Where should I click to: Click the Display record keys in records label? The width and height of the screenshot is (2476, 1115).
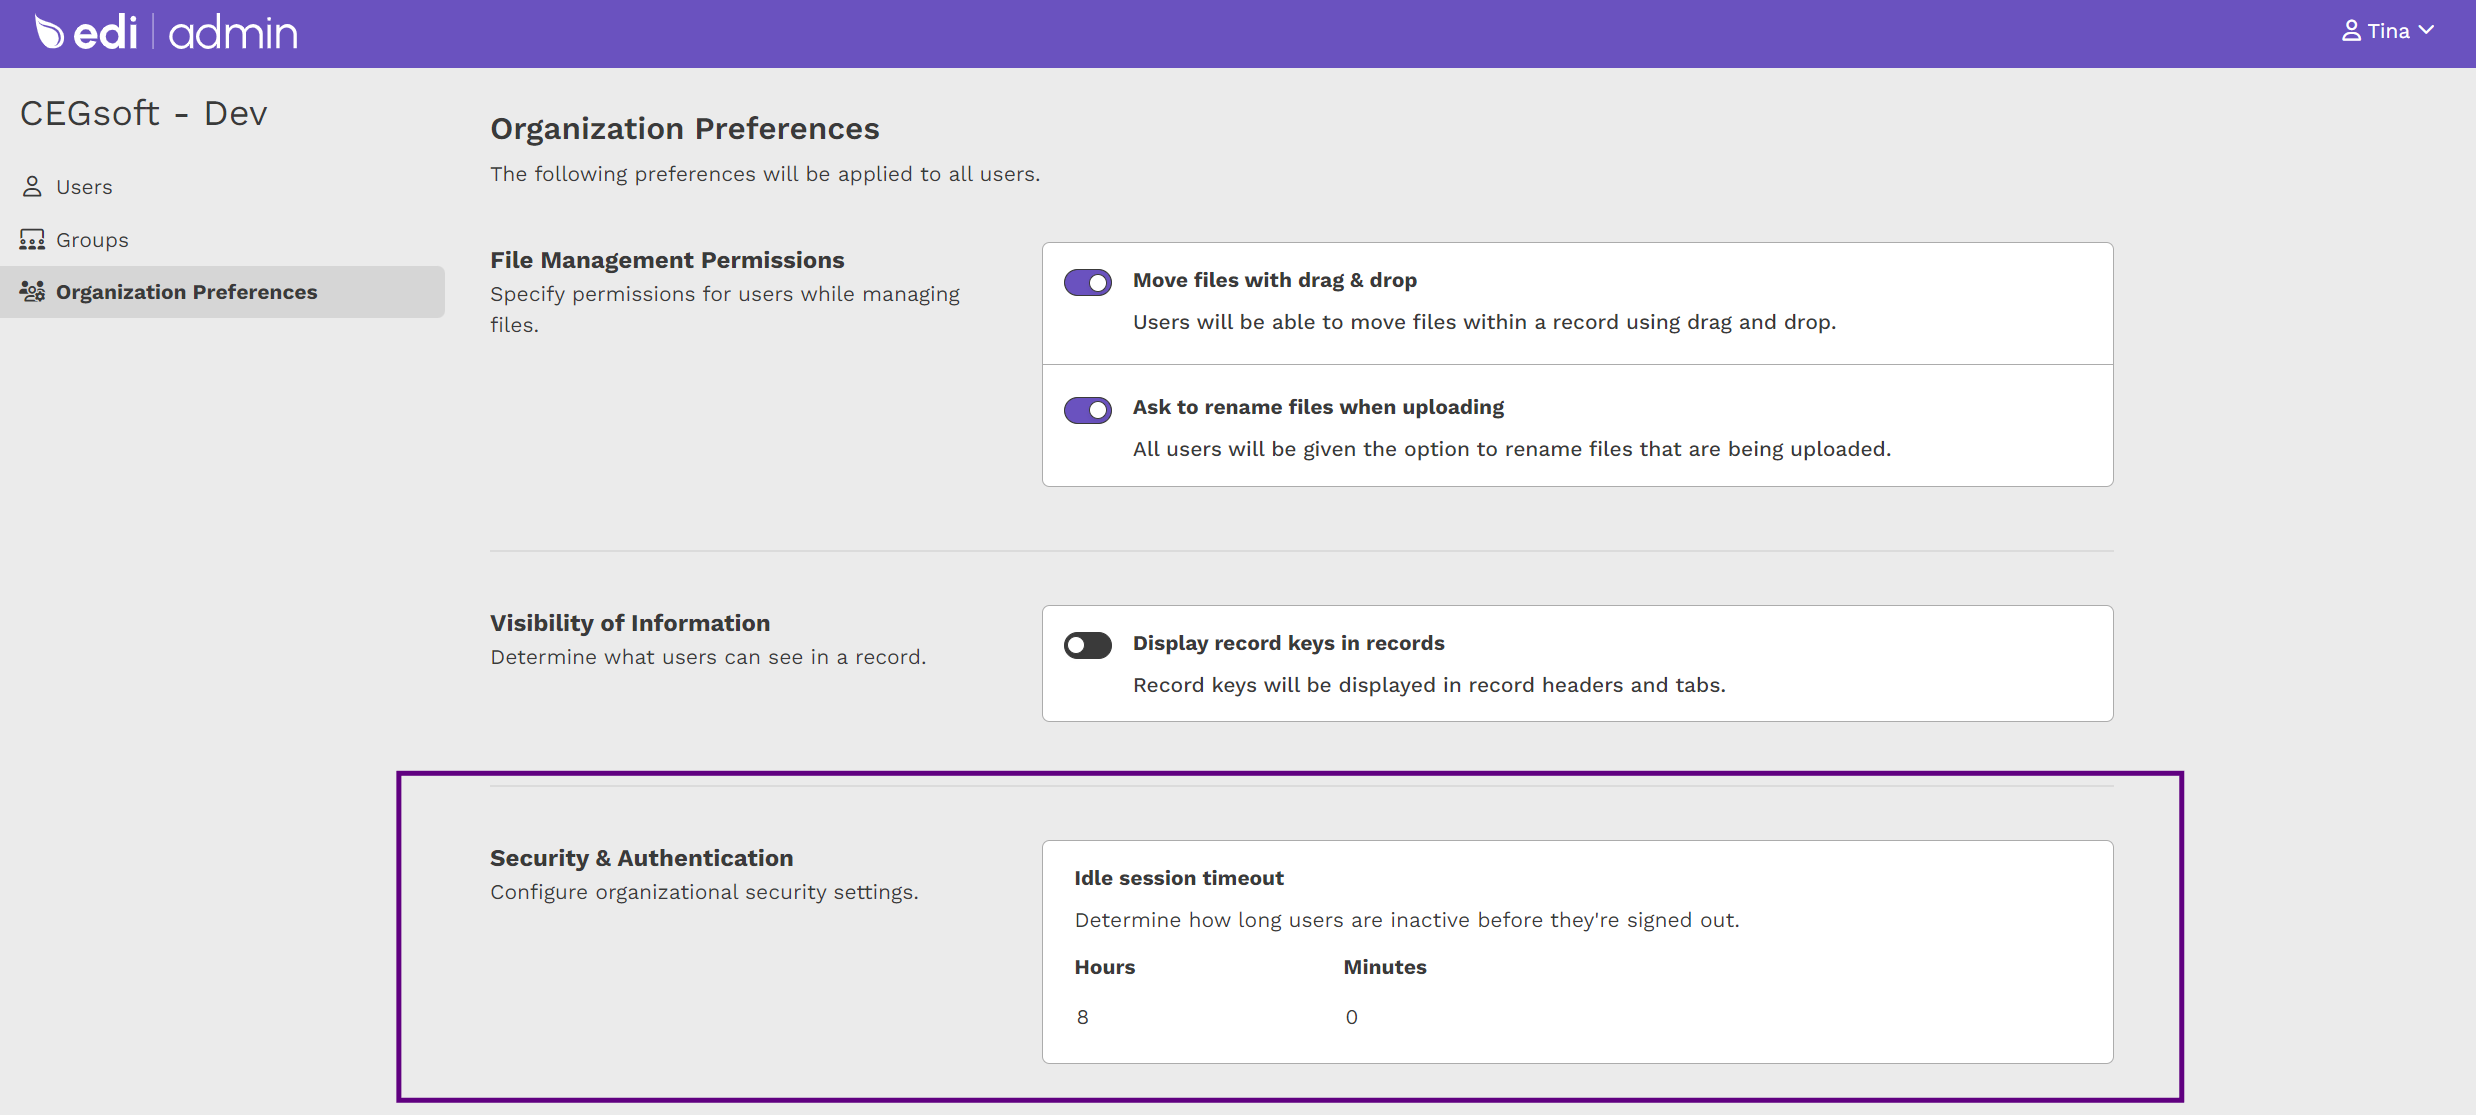pos(1288,643)
